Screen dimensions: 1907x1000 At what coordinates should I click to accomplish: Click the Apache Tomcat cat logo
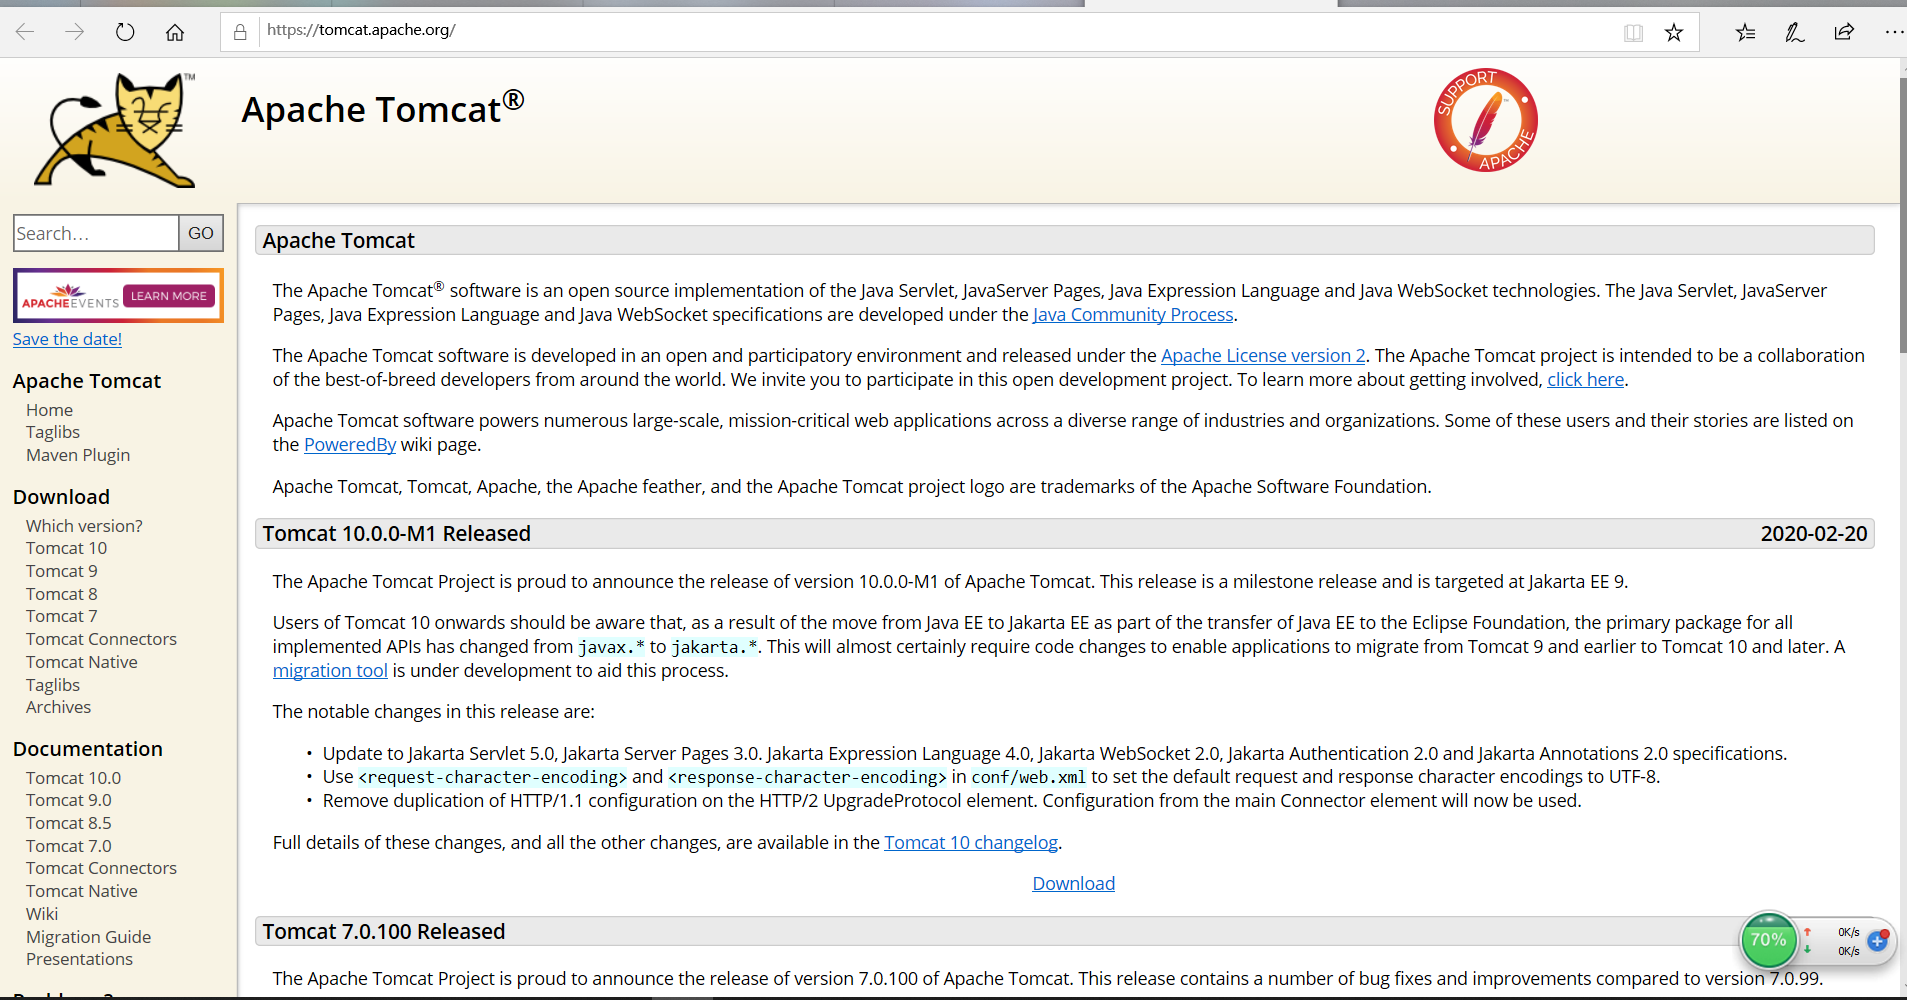click(115, 130)
